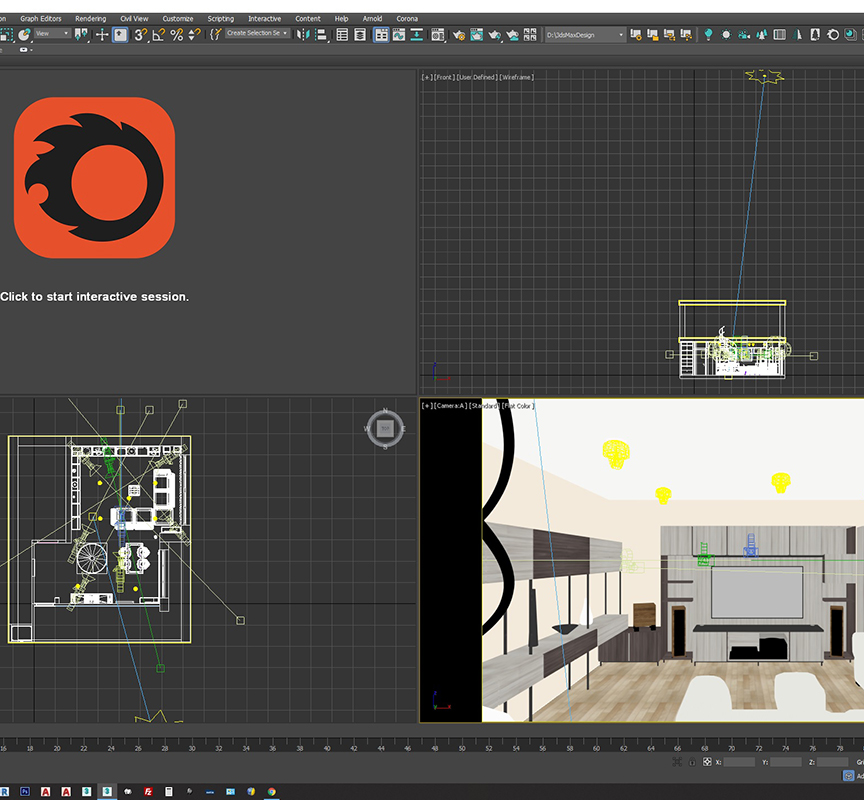Open the Autodesk A360 gallery grid icon
Image resolution: width=864 pixels, height=800 pixels.
pos(530,35)
